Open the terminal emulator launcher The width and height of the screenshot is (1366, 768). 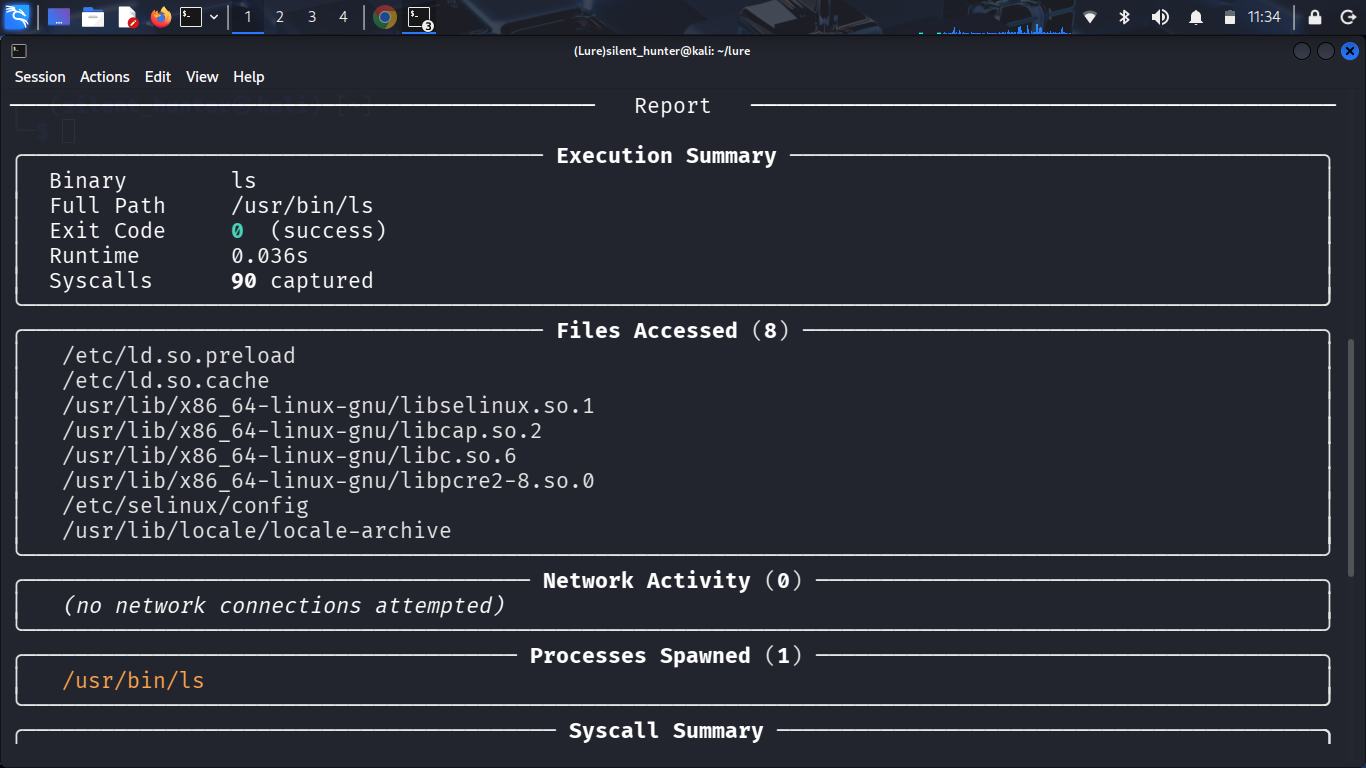(191, 17)
